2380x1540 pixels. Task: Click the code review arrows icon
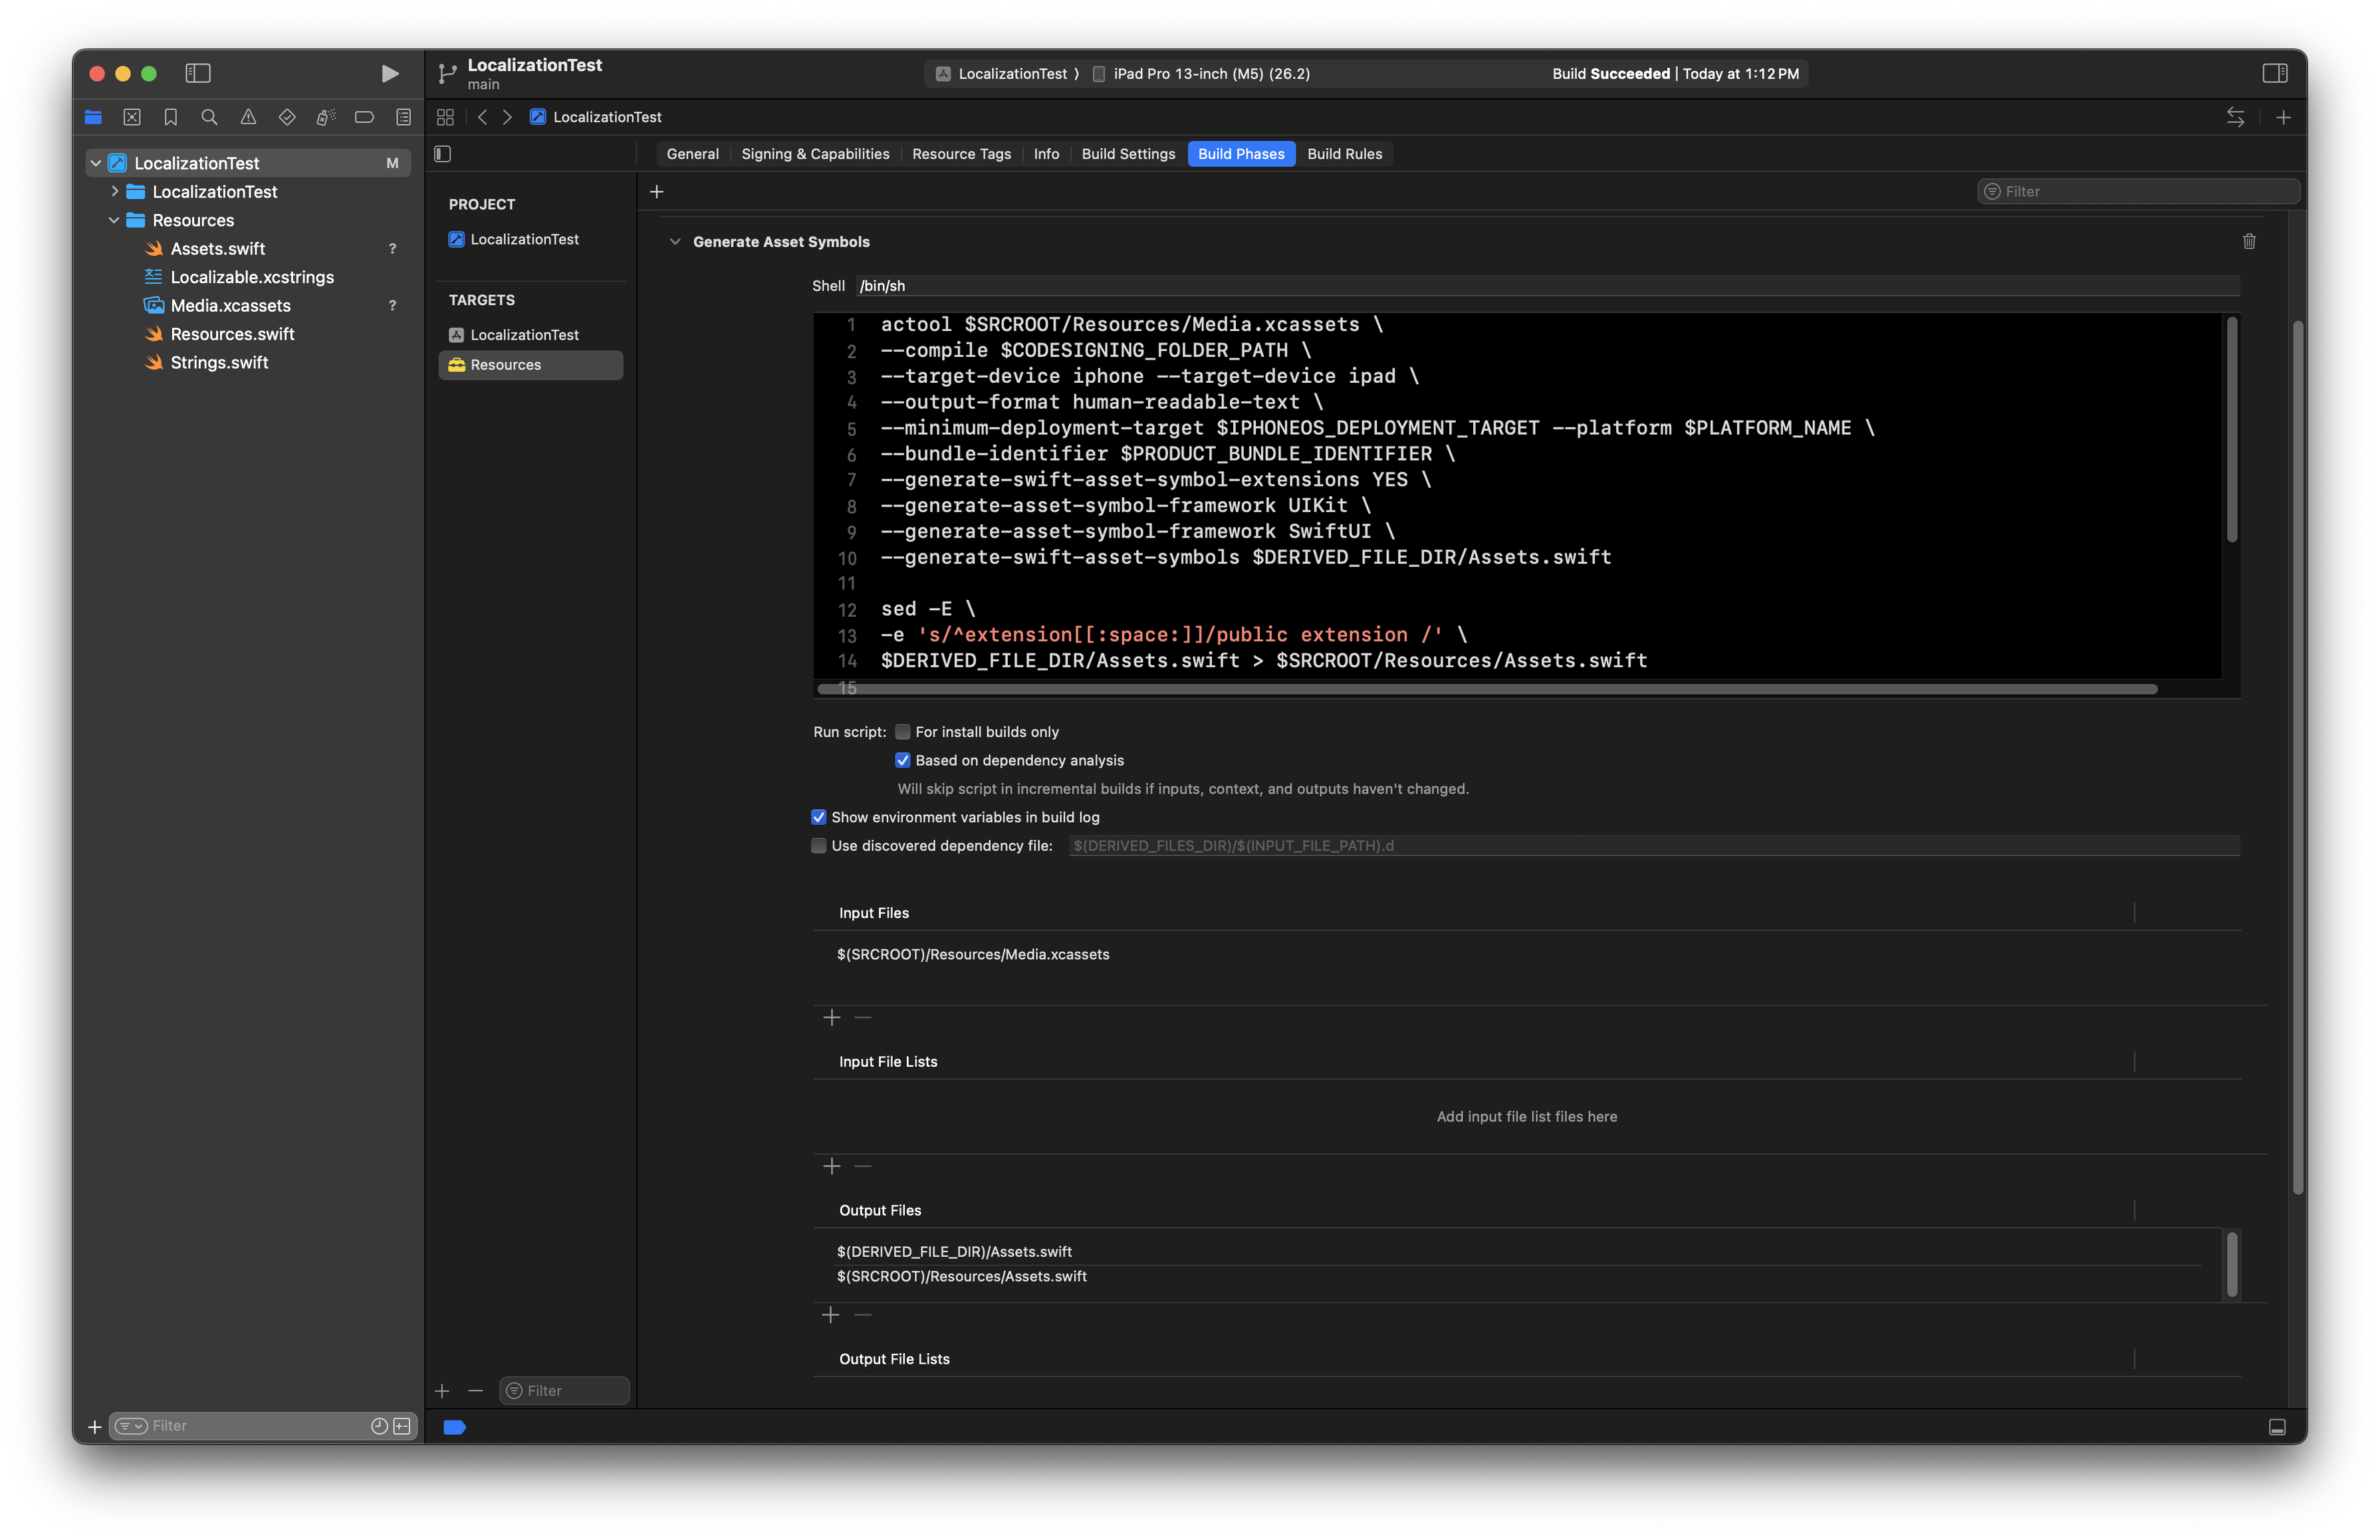point(2235,117)
